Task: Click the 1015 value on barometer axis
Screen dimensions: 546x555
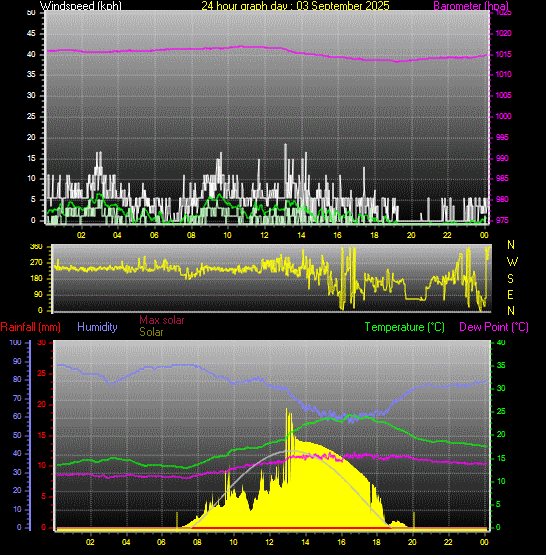Action: (x=504, y=54)
